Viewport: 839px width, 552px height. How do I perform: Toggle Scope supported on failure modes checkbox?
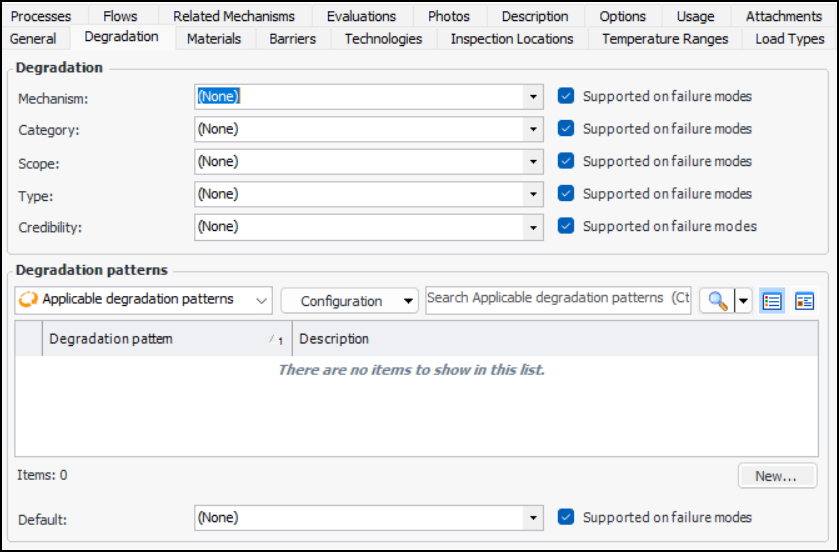pos(566,161)
